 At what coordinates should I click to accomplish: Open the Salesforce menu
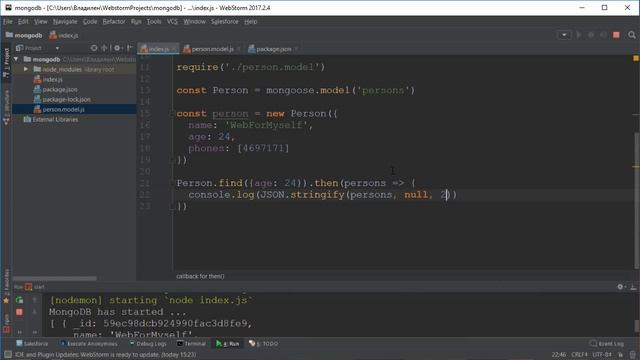(x=224, y=22)
